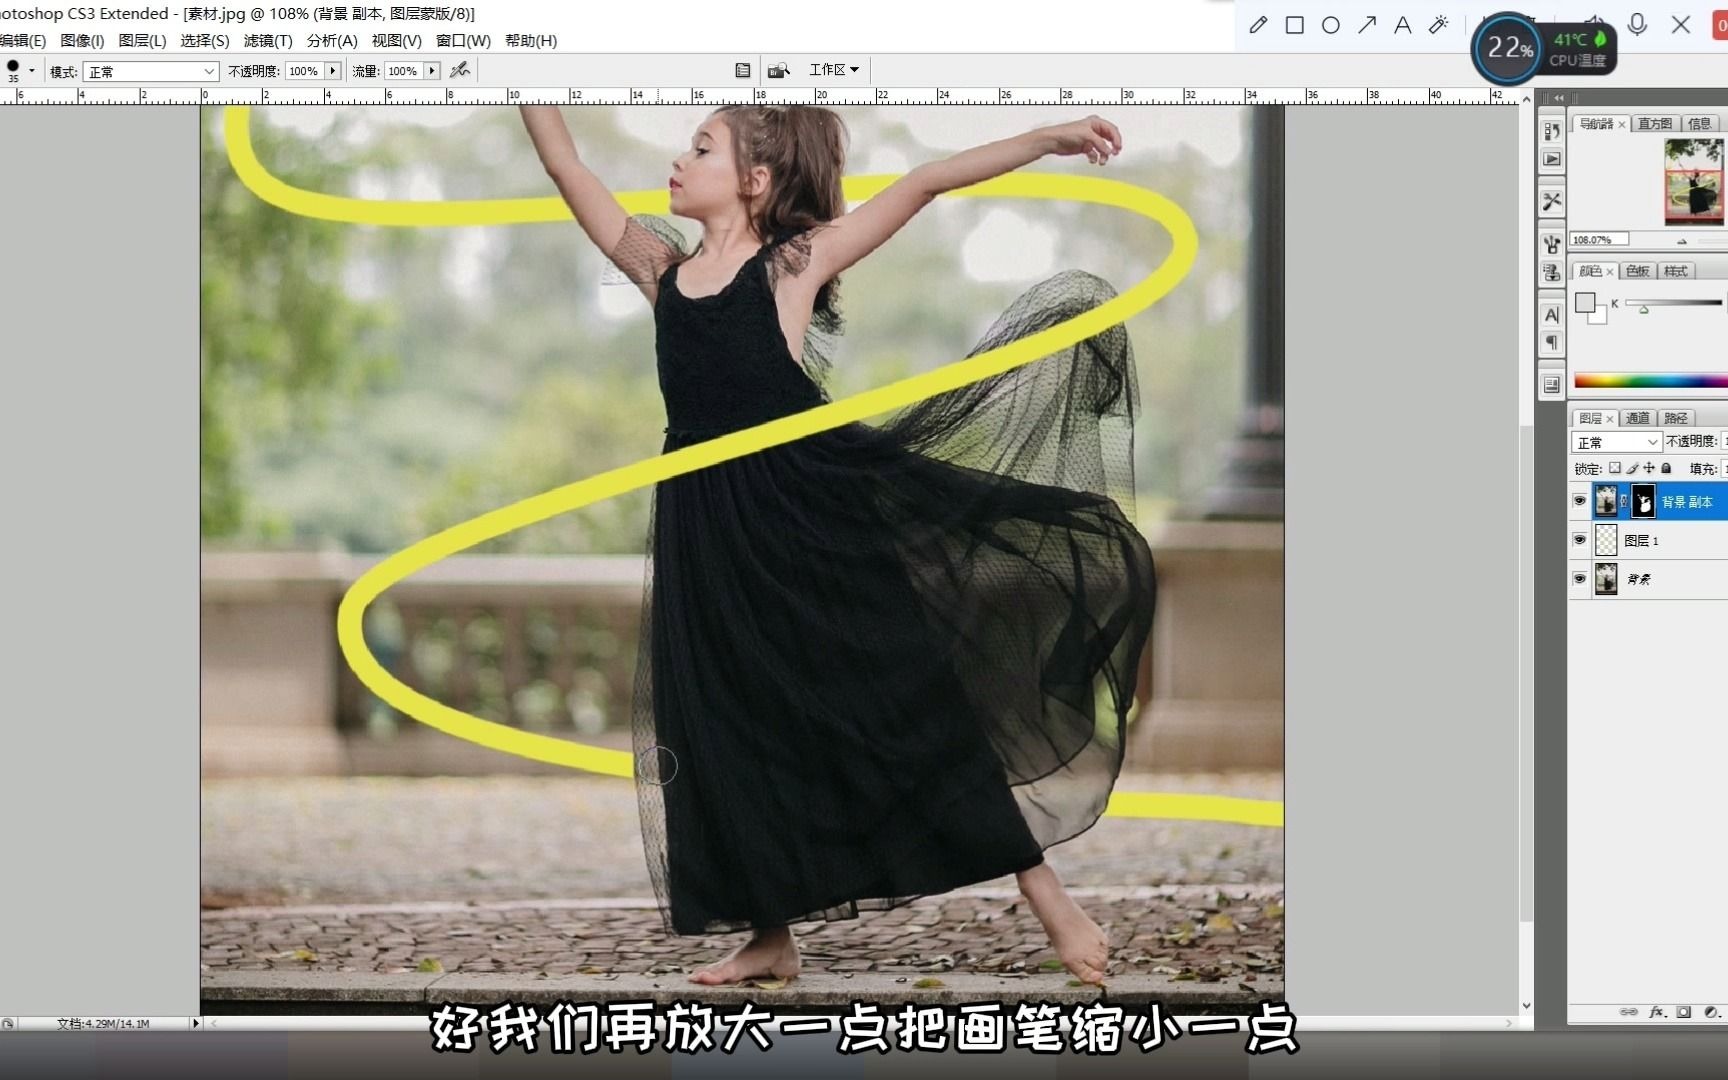Click the navigator zoom field 108.07%
The height and width of the screenshot is (1080, 1728).
pos(1598,240)
